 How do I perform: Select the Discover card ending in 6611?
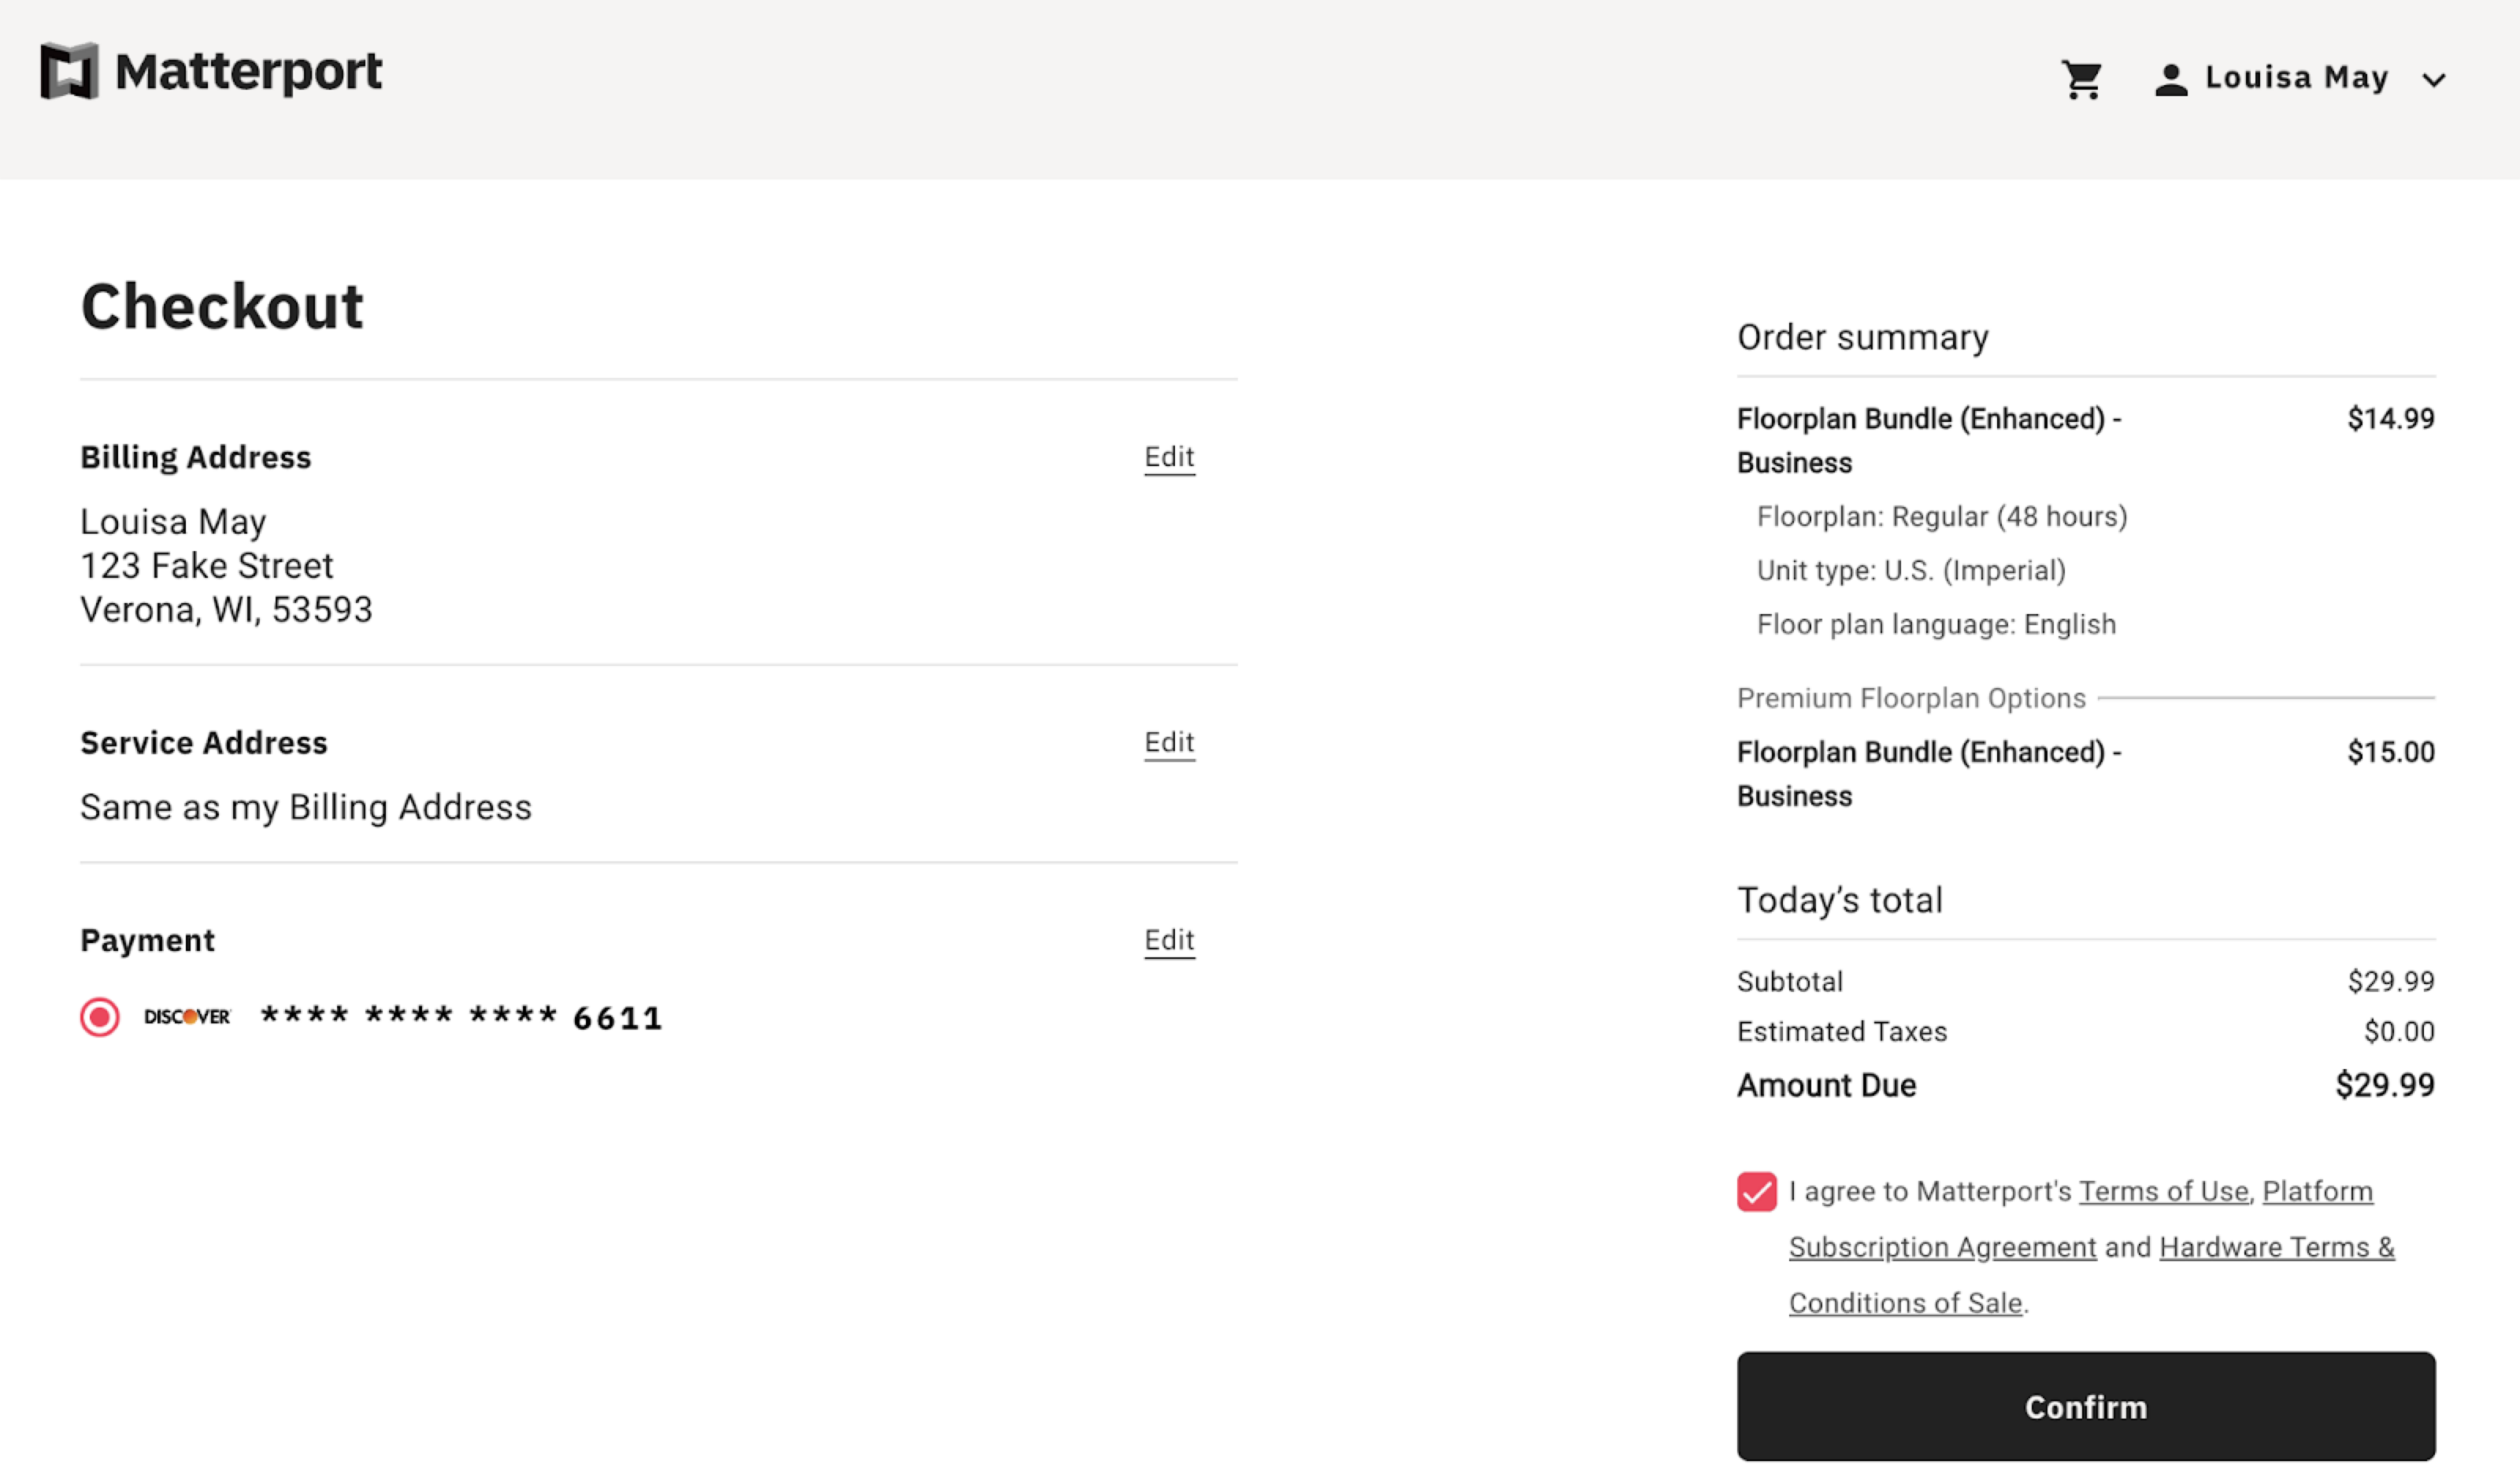99,1016
